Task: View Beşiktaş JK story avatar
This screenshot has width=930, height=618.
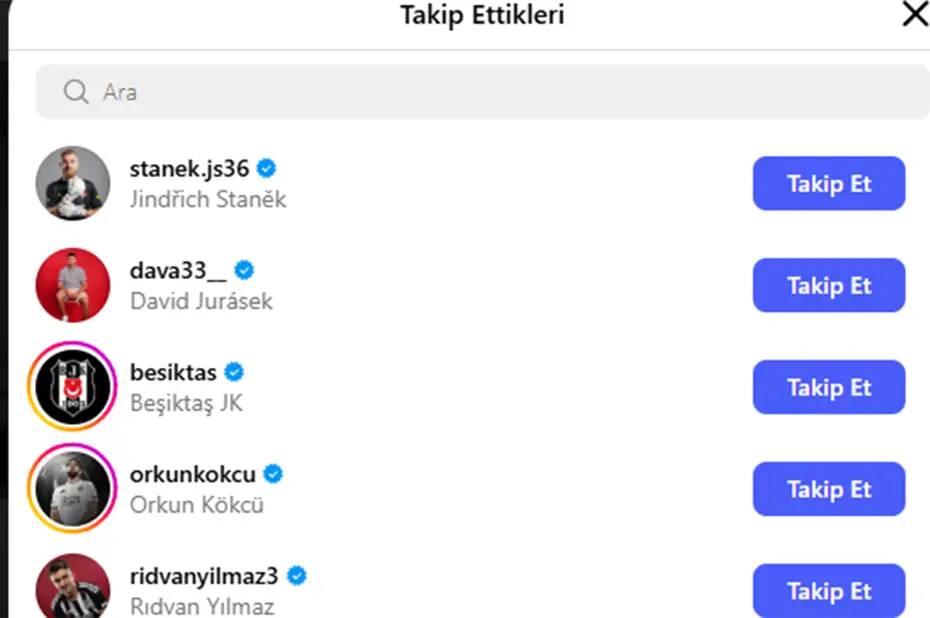Action: [73, 387]
